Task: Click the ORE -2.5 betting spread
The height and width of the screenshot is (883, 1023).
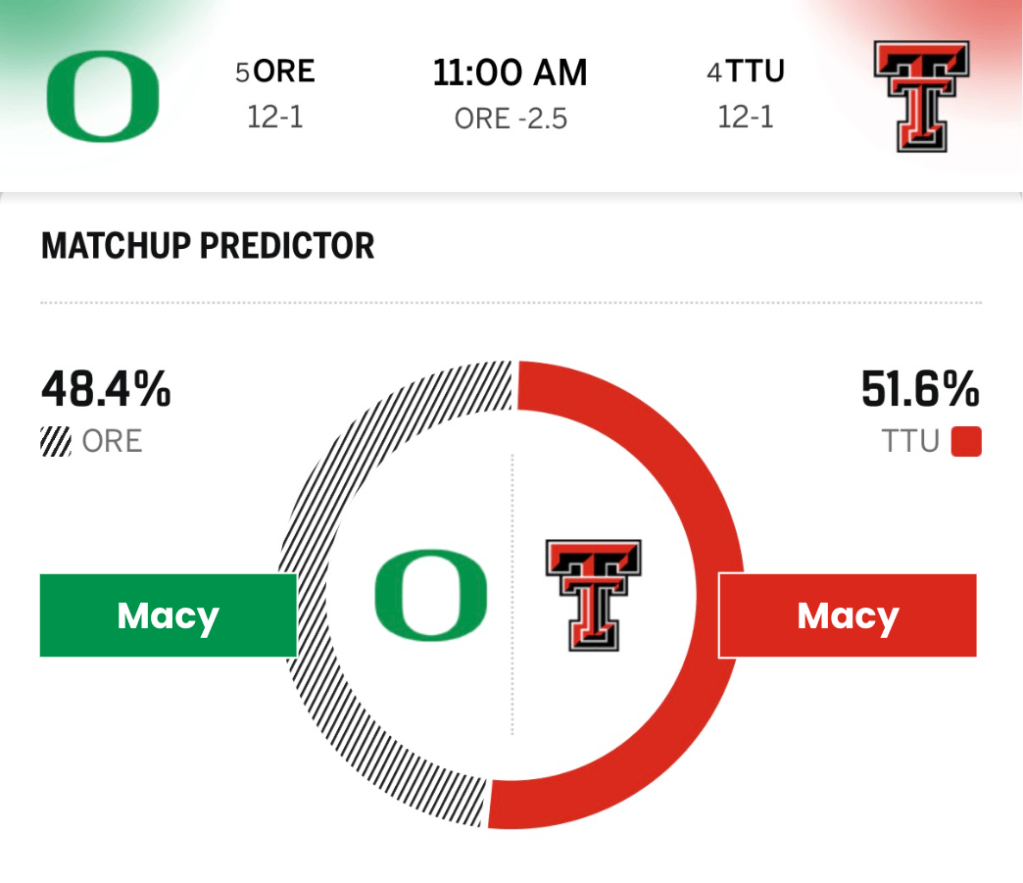Action: [510, 118]
